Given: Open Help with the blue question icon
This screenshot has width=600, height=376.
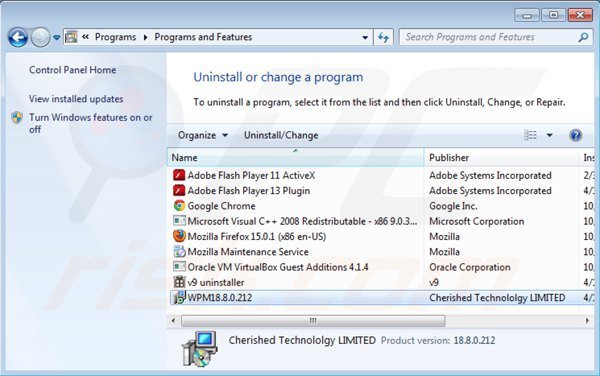Looking at the screenshot, I should [576, 135].
